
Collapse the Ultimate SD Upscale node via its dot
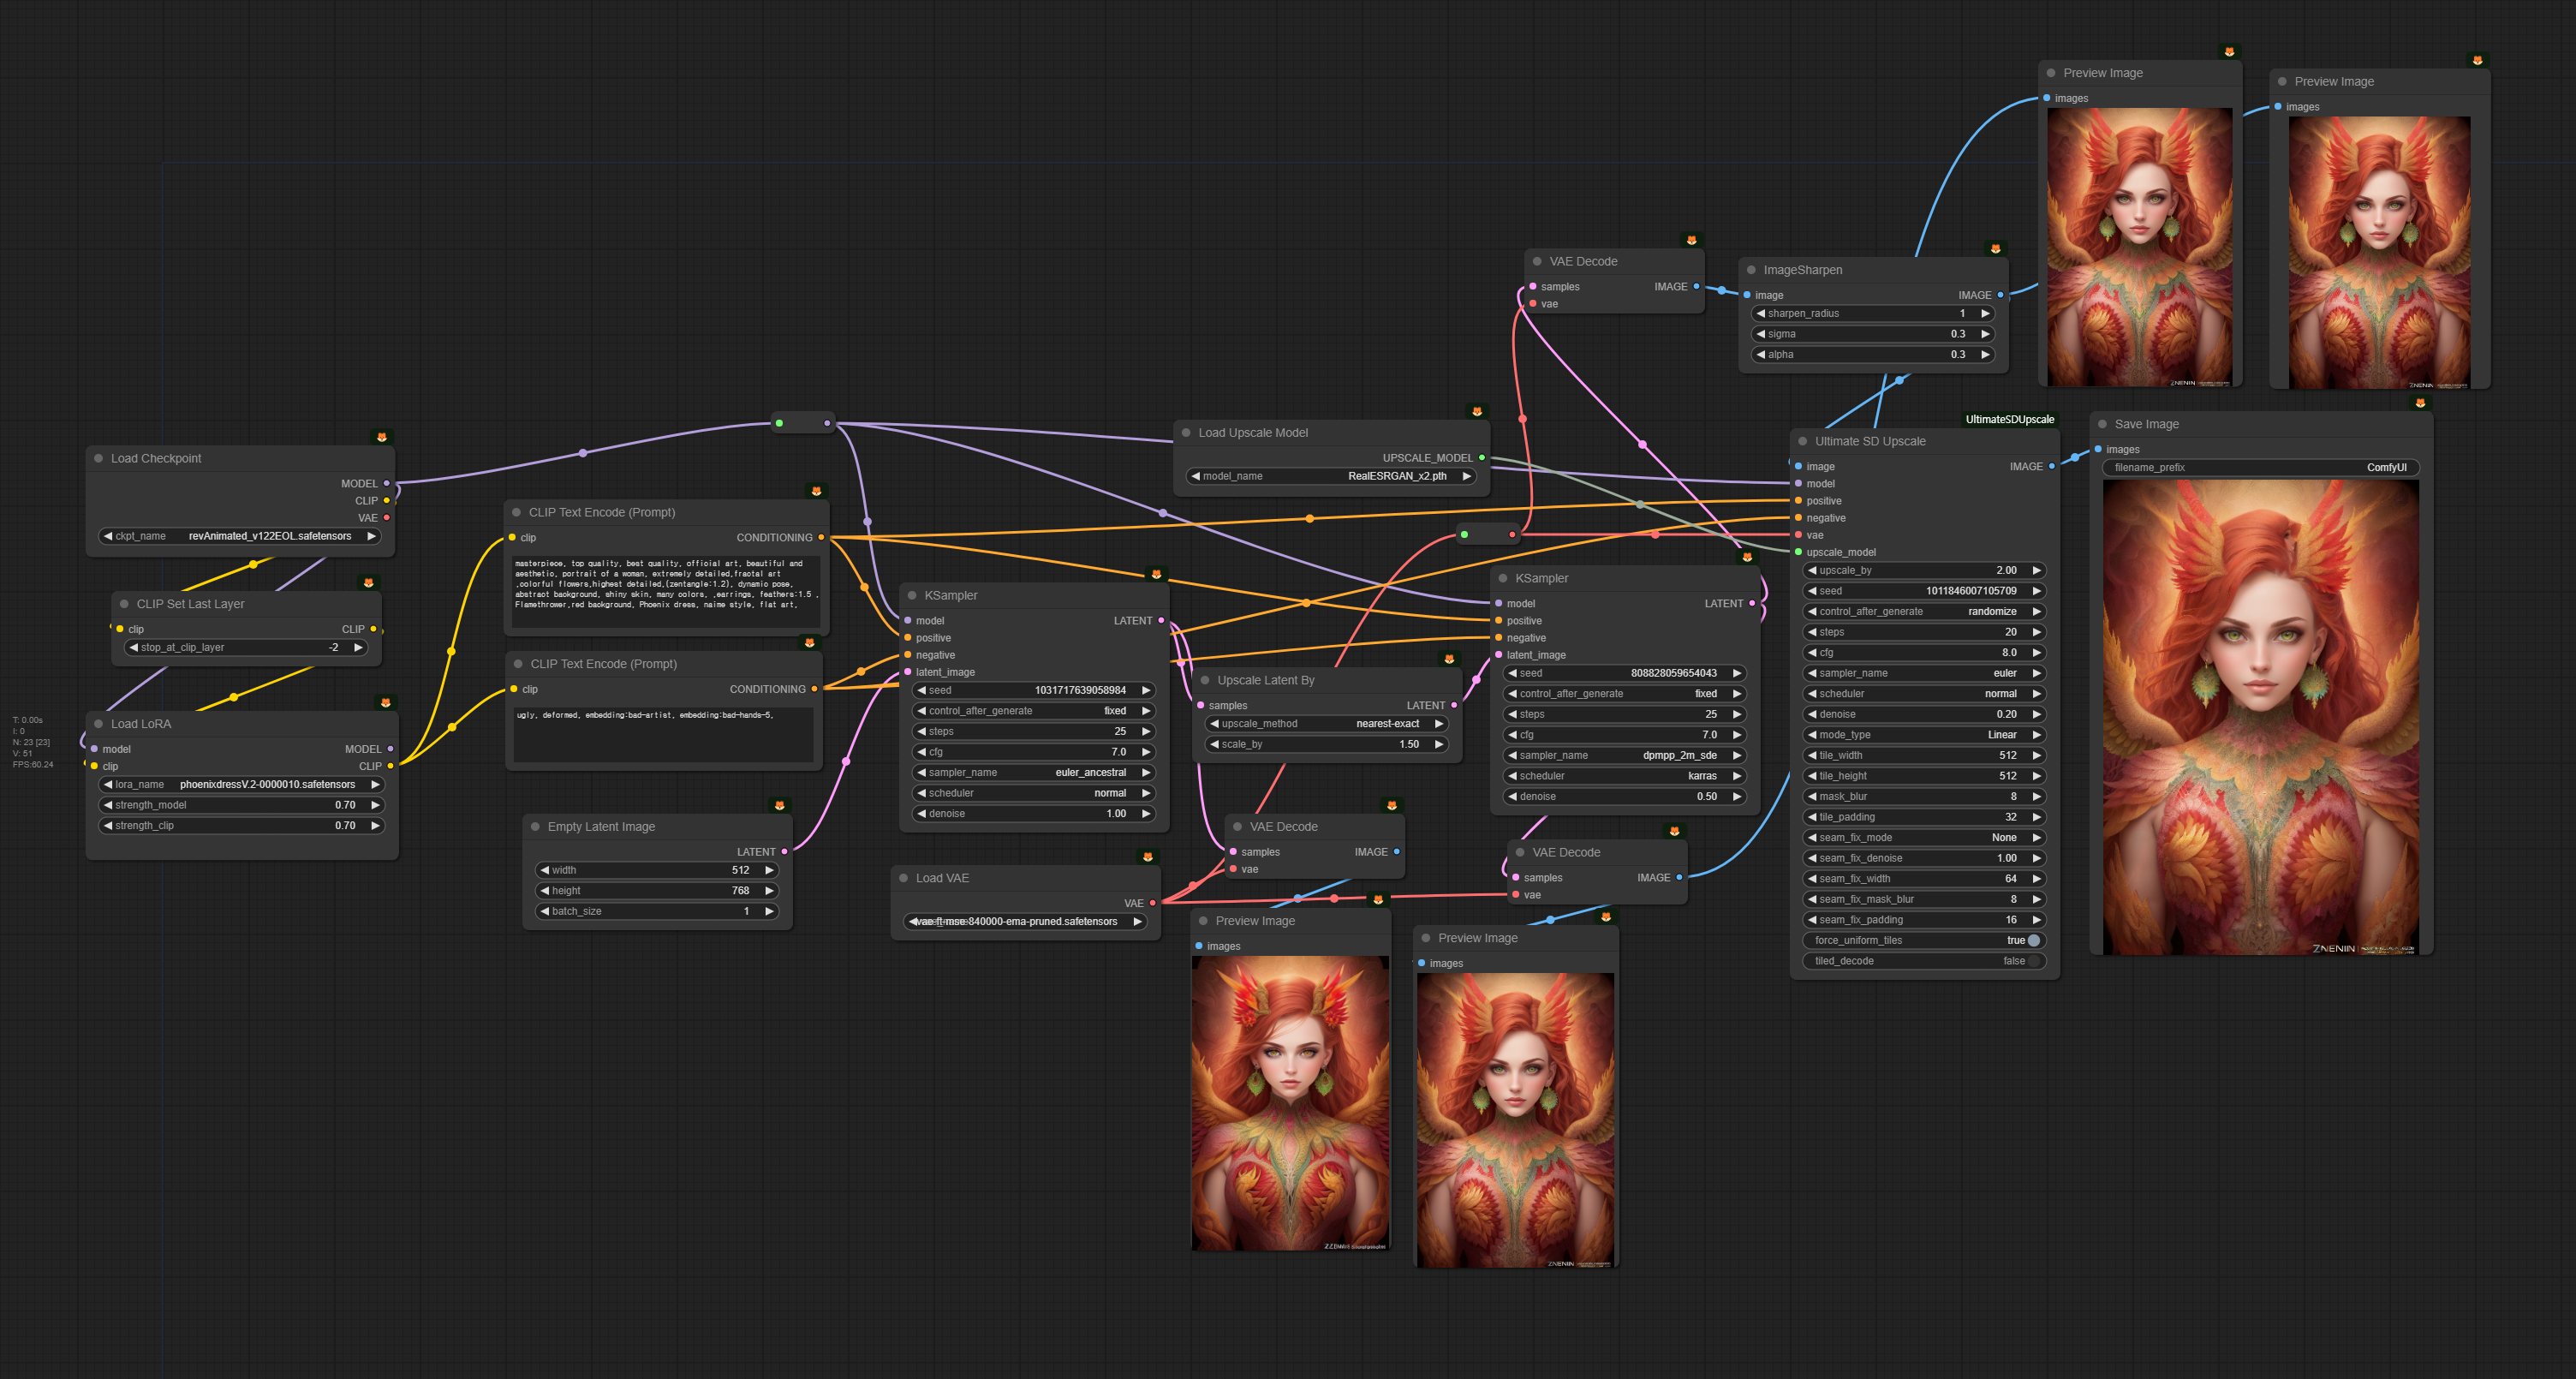click(1803, 441)
